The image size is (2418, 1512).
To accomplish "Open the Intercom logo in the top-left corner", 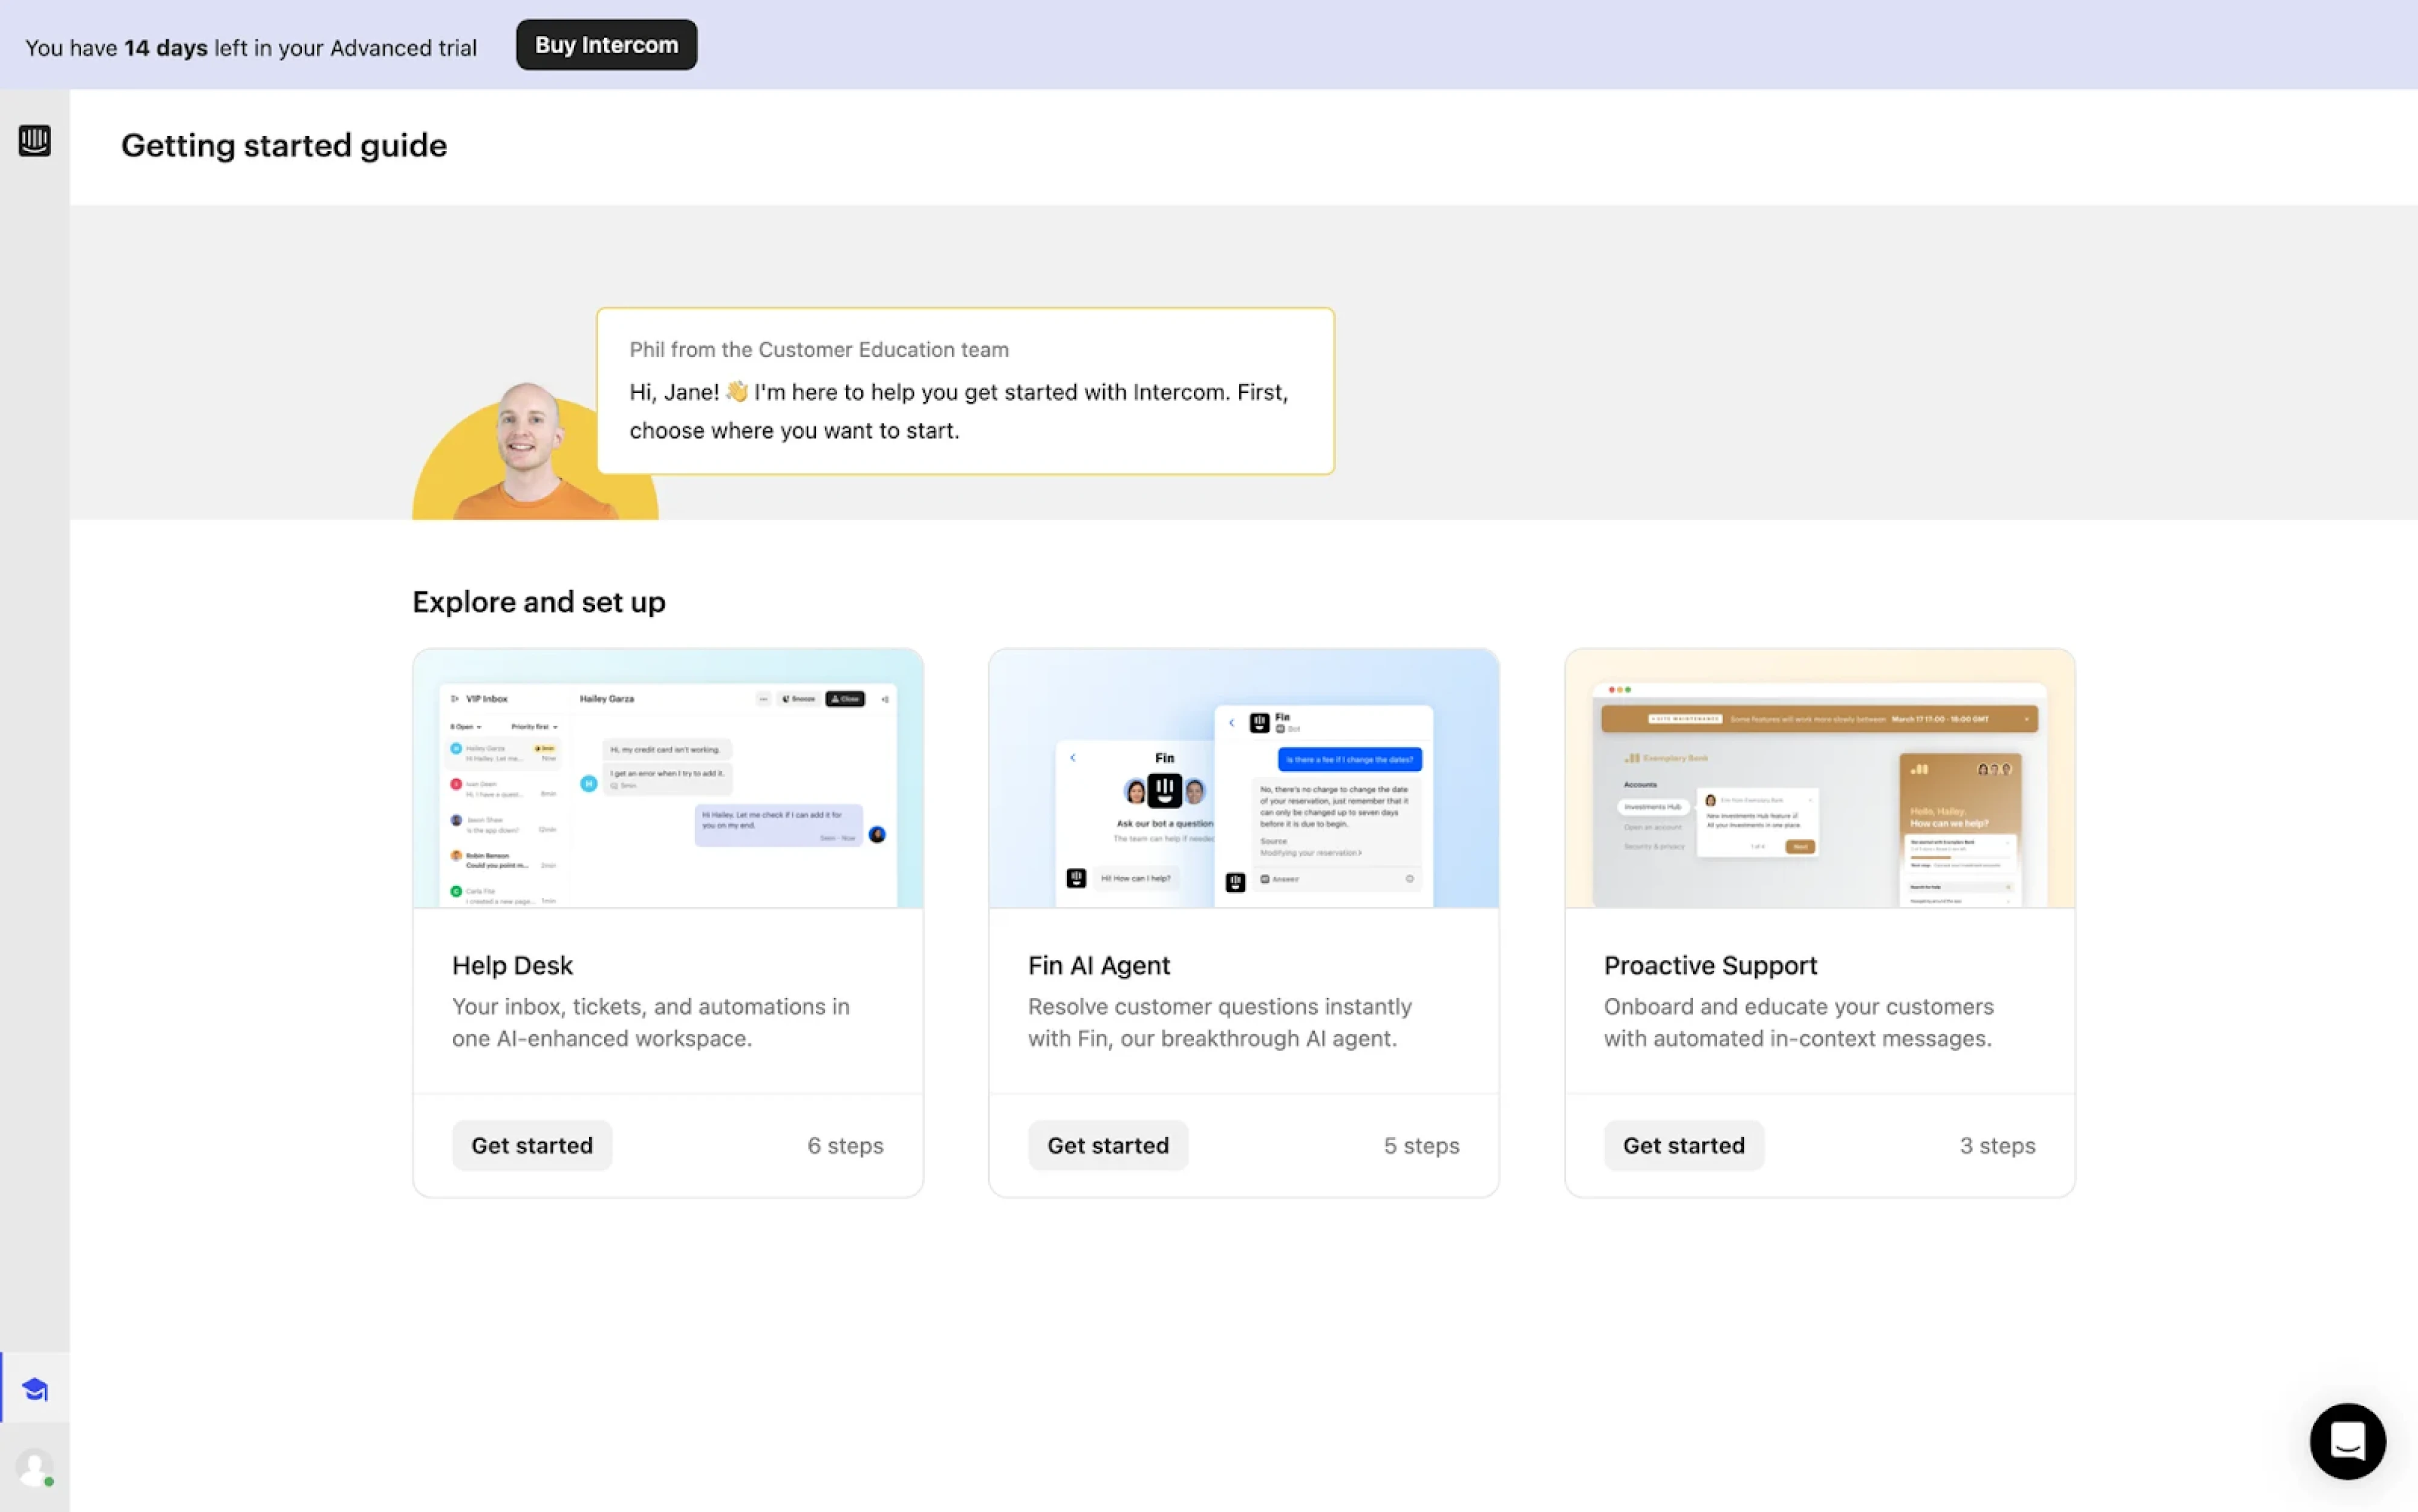I will pos(34,141).
